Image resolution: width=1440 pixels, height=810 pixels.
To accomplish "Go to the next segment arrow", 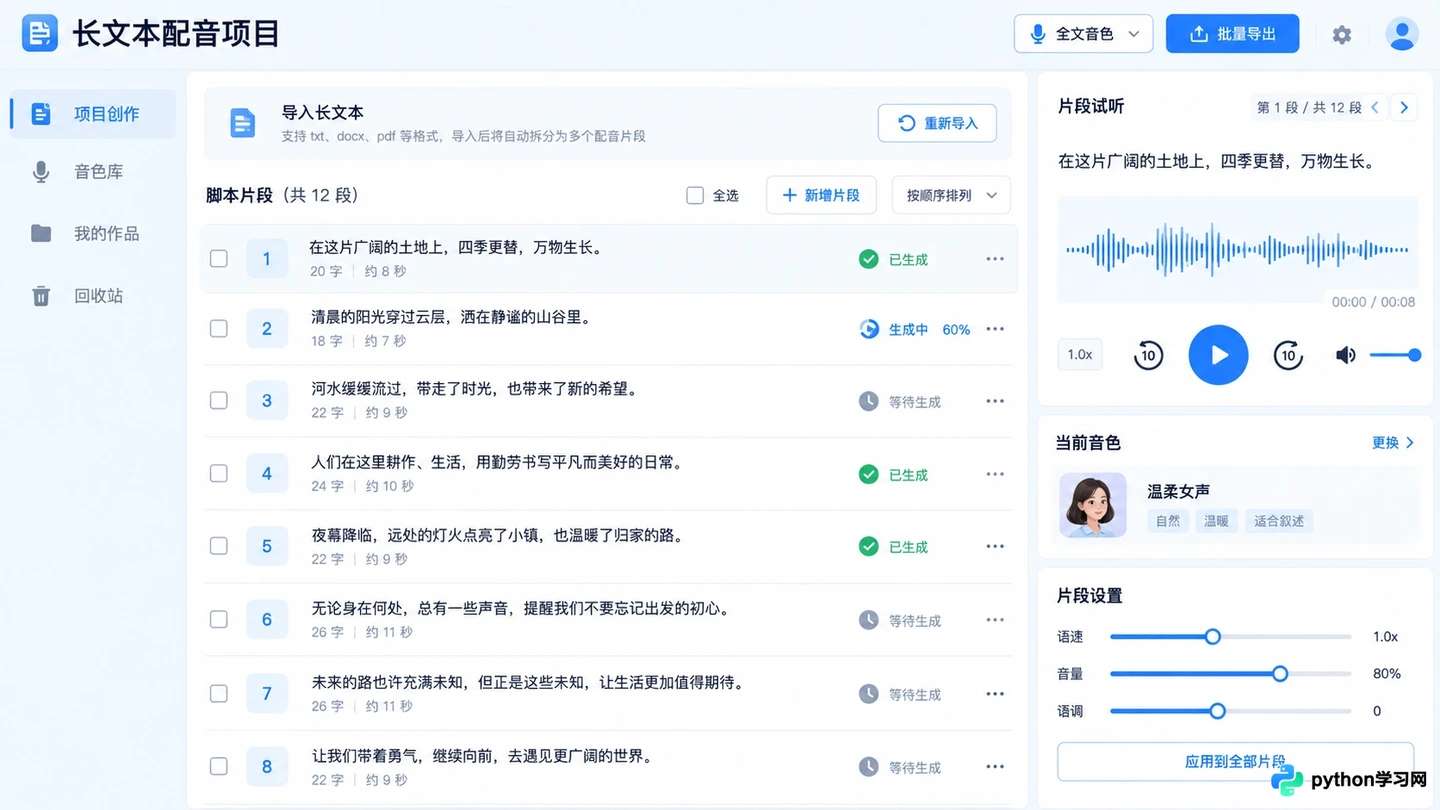I will pyautogui.click(x=1404, y=107).
